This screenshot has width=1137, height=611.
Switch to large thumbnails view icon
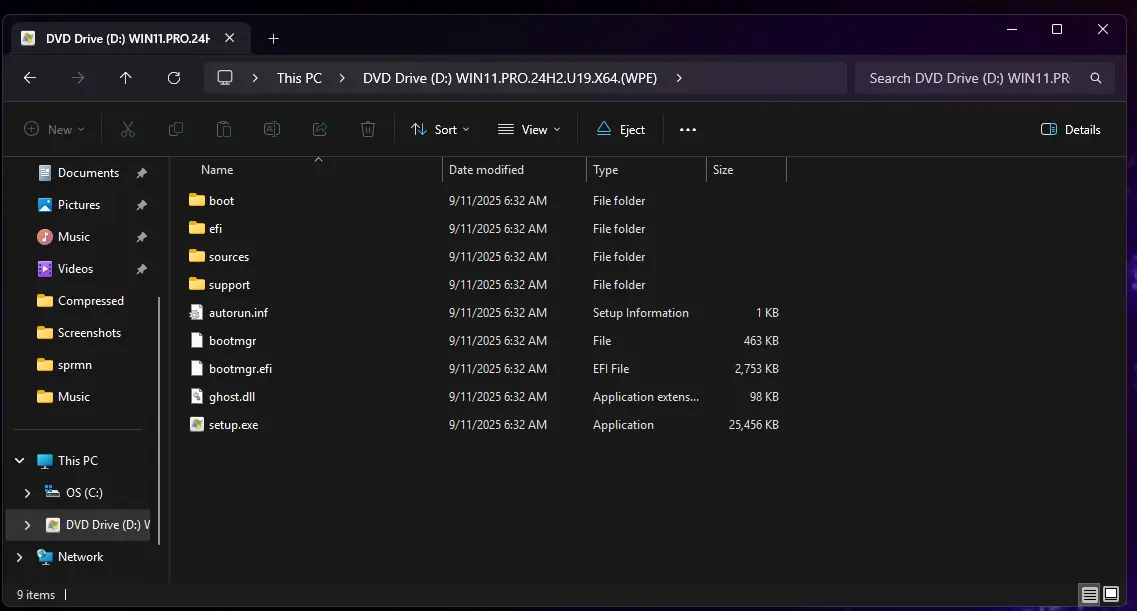click(1110, 594)
